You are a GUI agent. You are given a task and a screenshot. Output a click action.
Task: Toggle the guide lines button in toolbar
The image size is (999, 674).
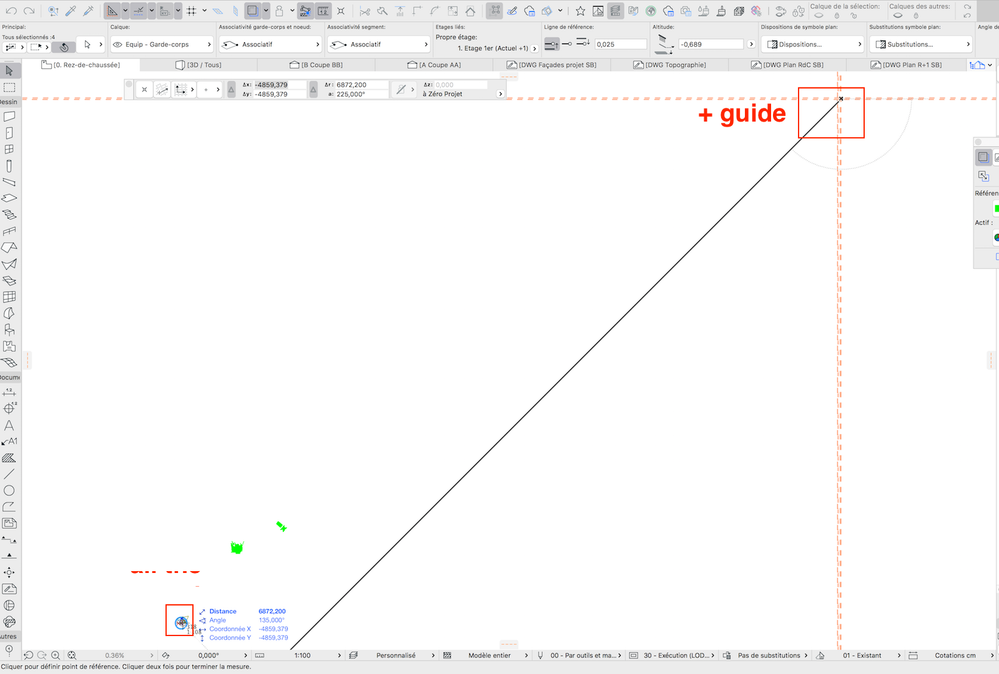pyautogui.click(x=112, y=11)
